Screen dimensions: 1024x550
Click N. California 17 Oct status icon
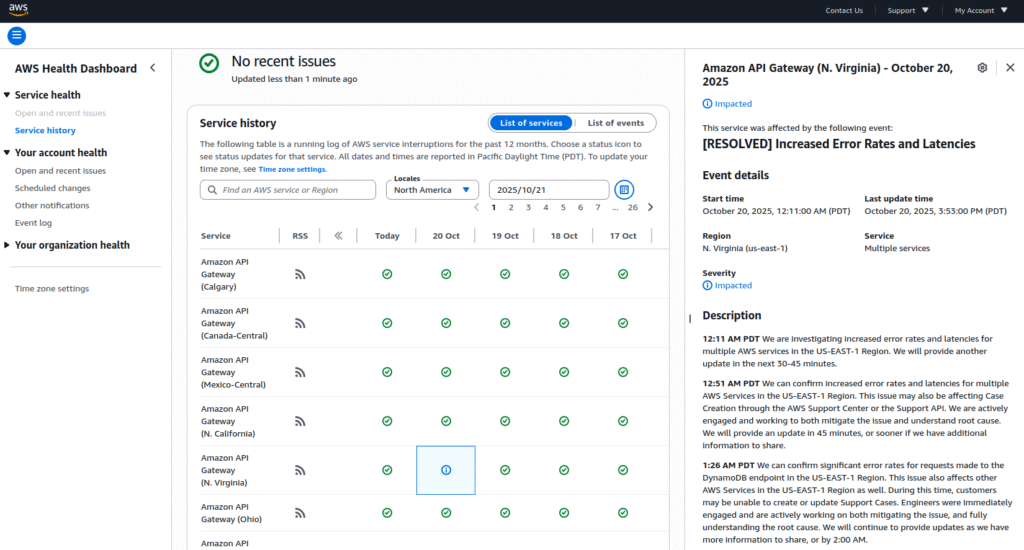623,421
